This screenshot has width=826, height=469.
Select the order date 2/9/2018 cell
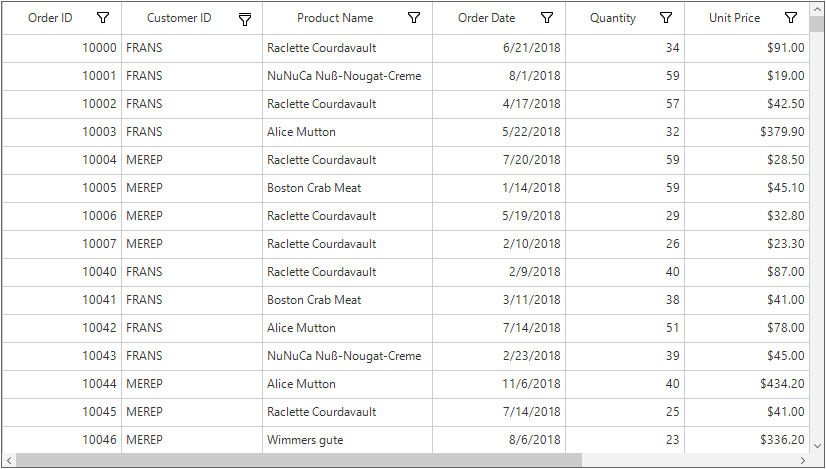(x=499, y=272)
